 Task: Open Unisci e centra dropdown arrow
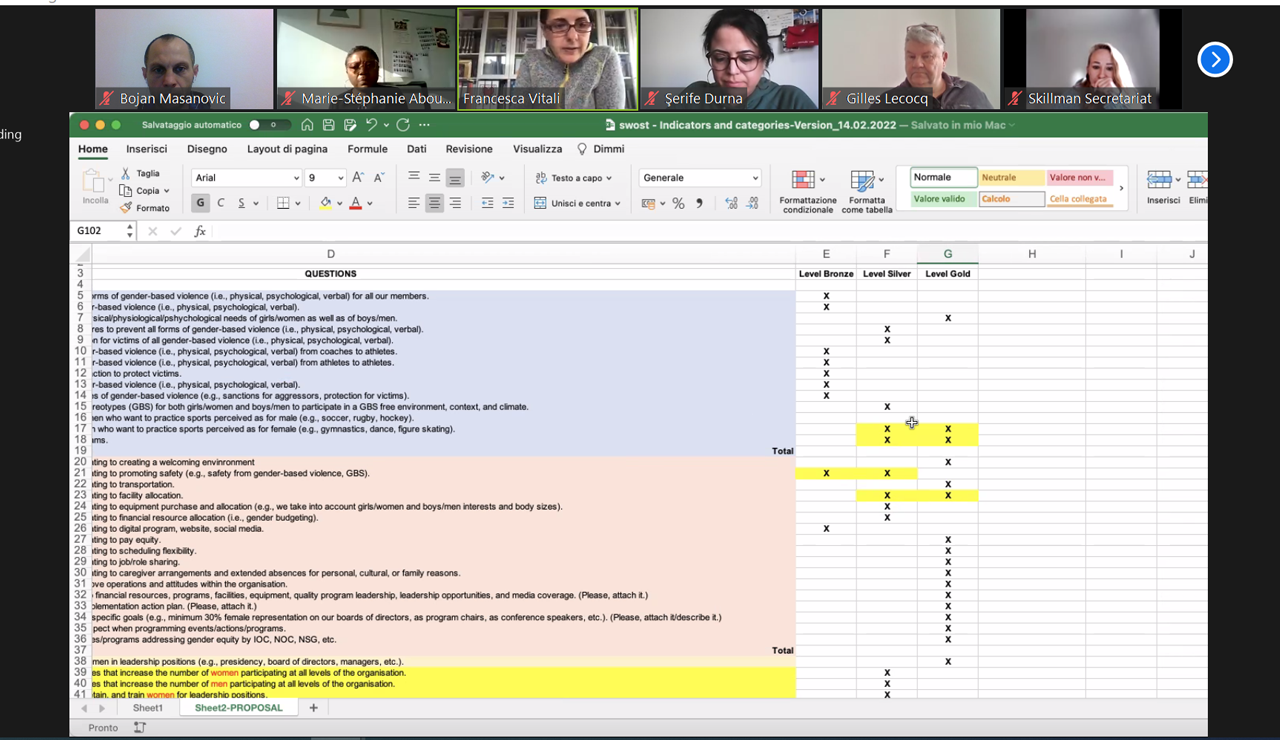click(617, 203)
